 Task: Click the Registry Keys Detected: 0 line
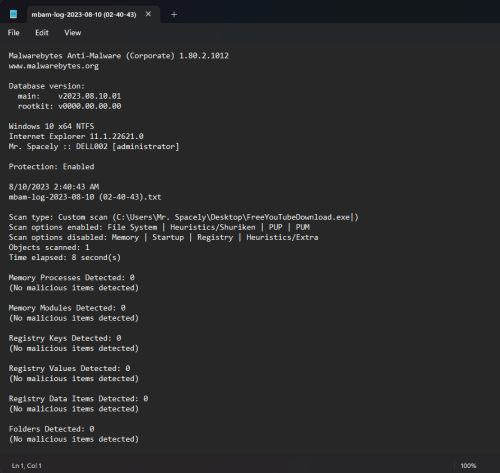click(x=65, y=338)
